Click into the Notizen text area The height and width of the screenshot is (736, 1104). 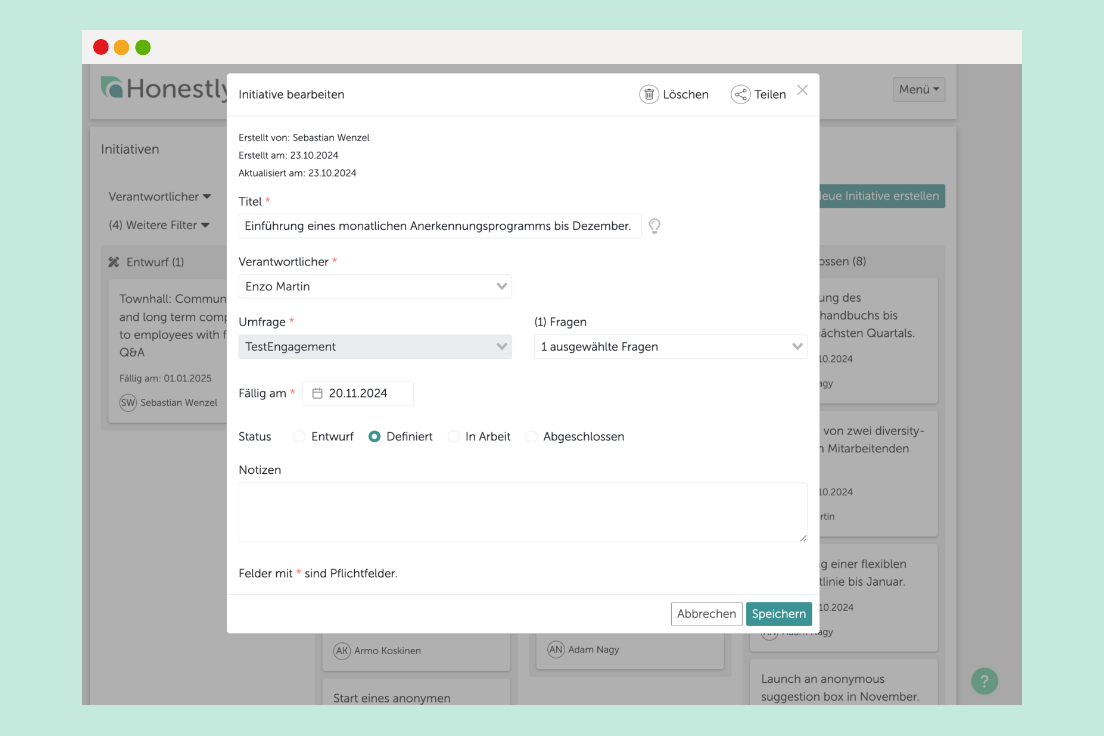(523, 512)
